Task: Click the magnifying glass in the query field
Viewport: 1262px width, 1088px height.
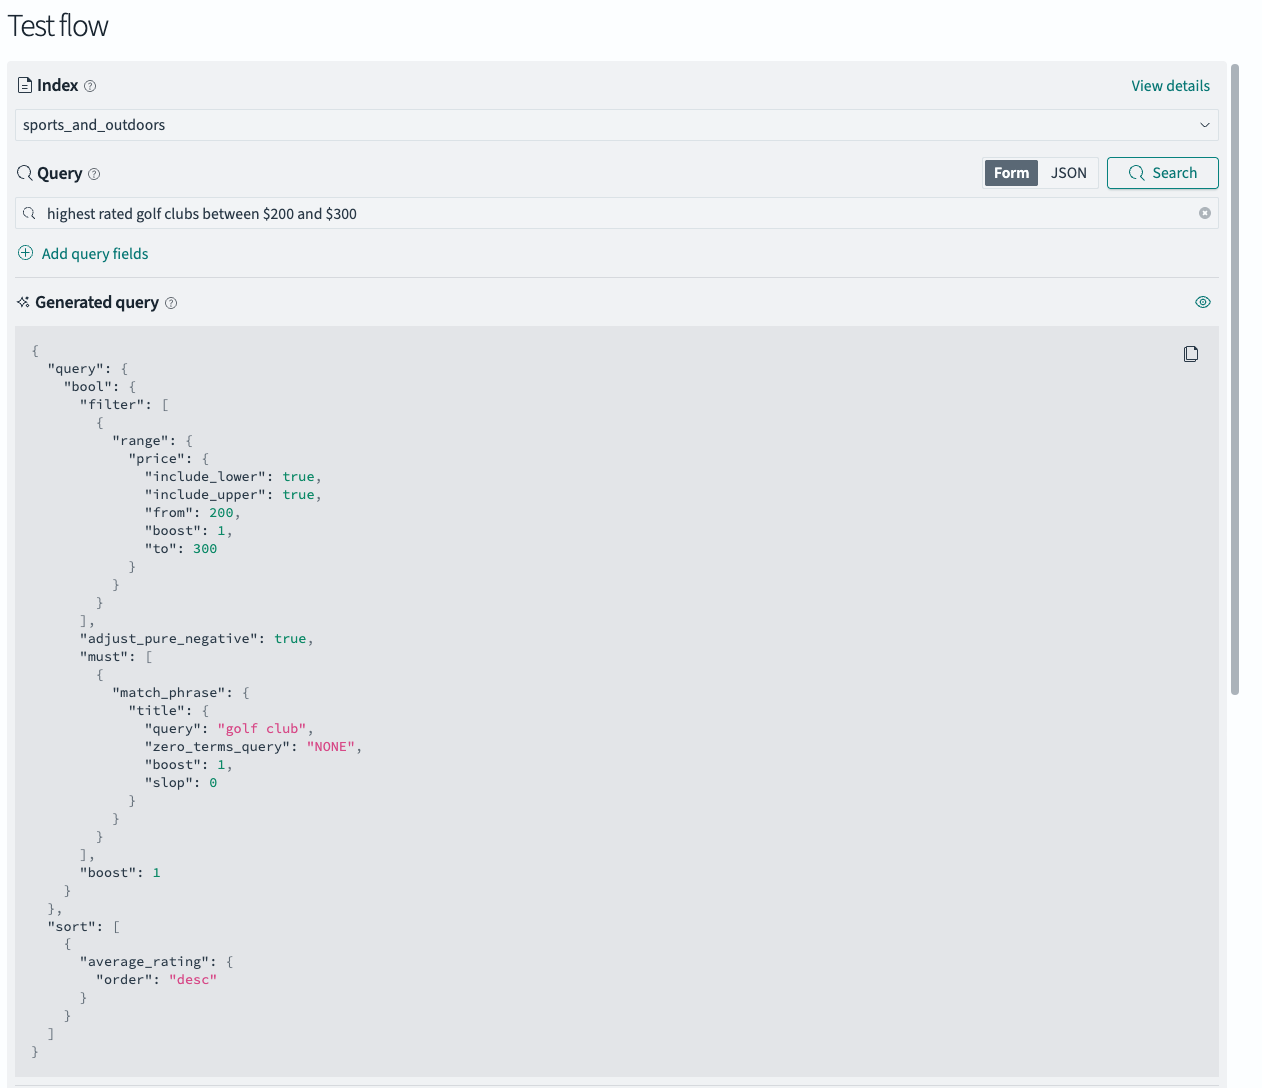Action: tap(29, 213)
